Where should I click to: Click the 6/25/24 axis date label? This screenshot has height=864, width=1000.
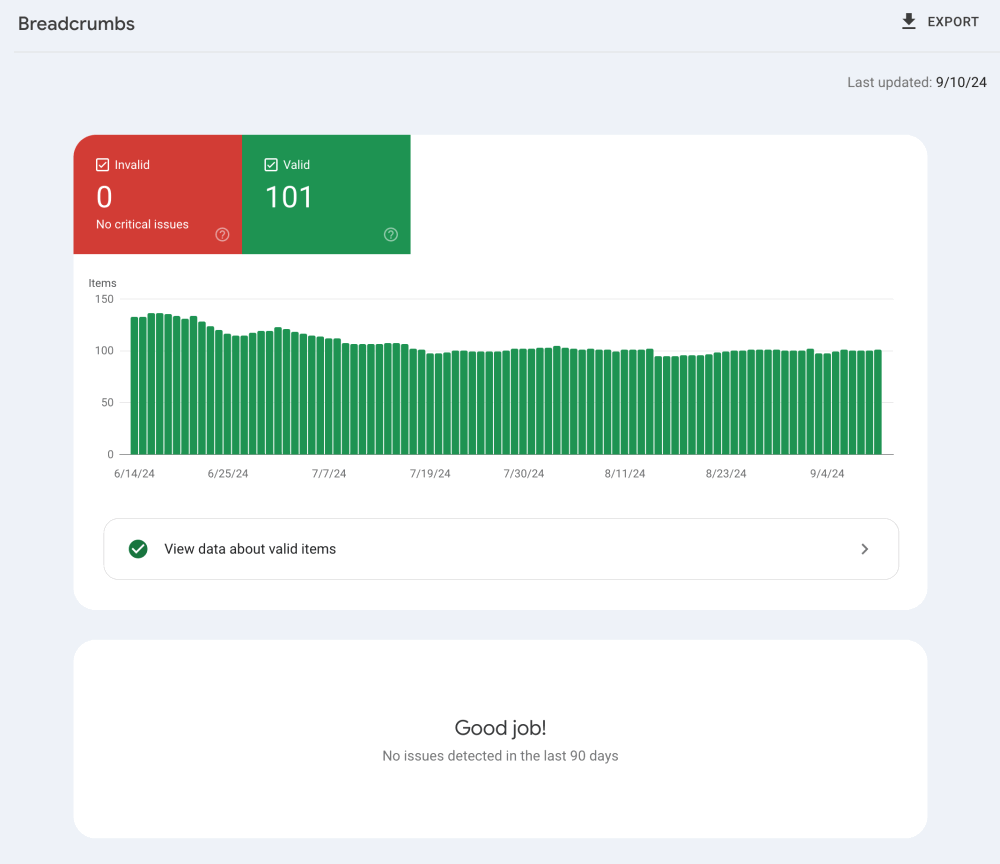coord(228,474)
